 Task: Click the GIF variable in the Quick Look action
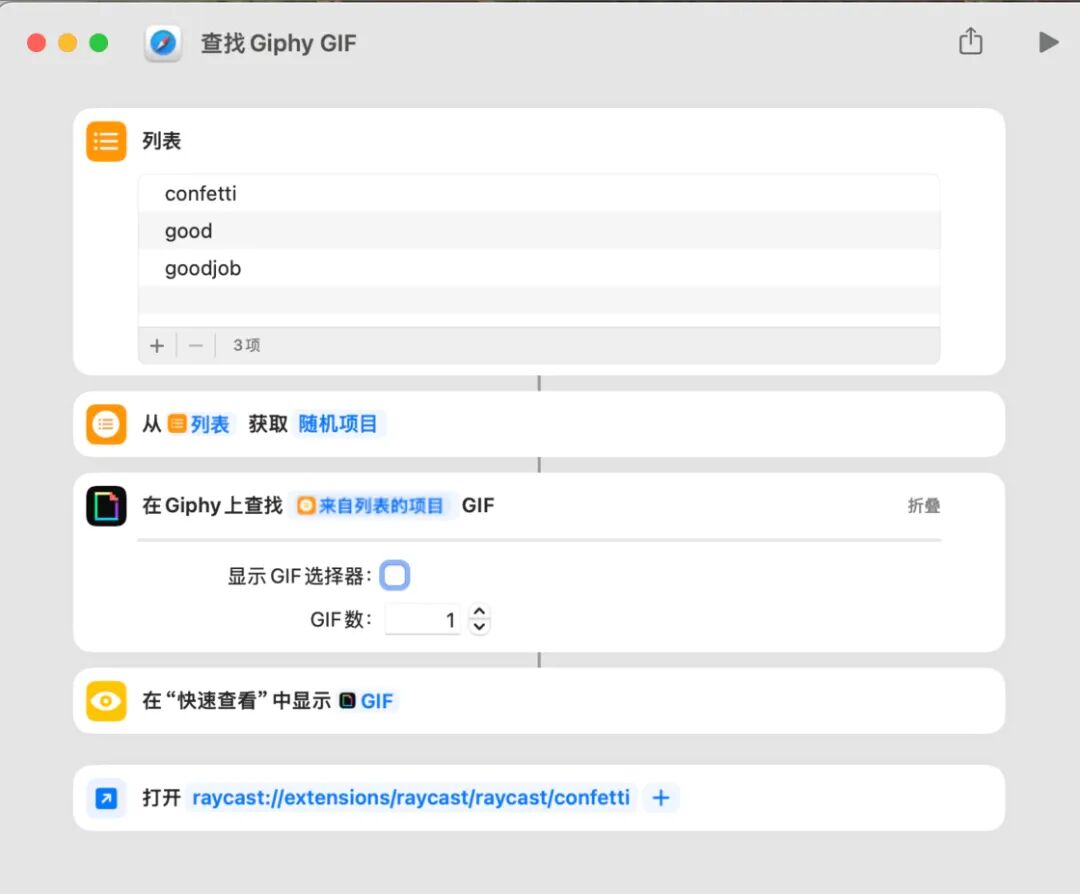367,701
